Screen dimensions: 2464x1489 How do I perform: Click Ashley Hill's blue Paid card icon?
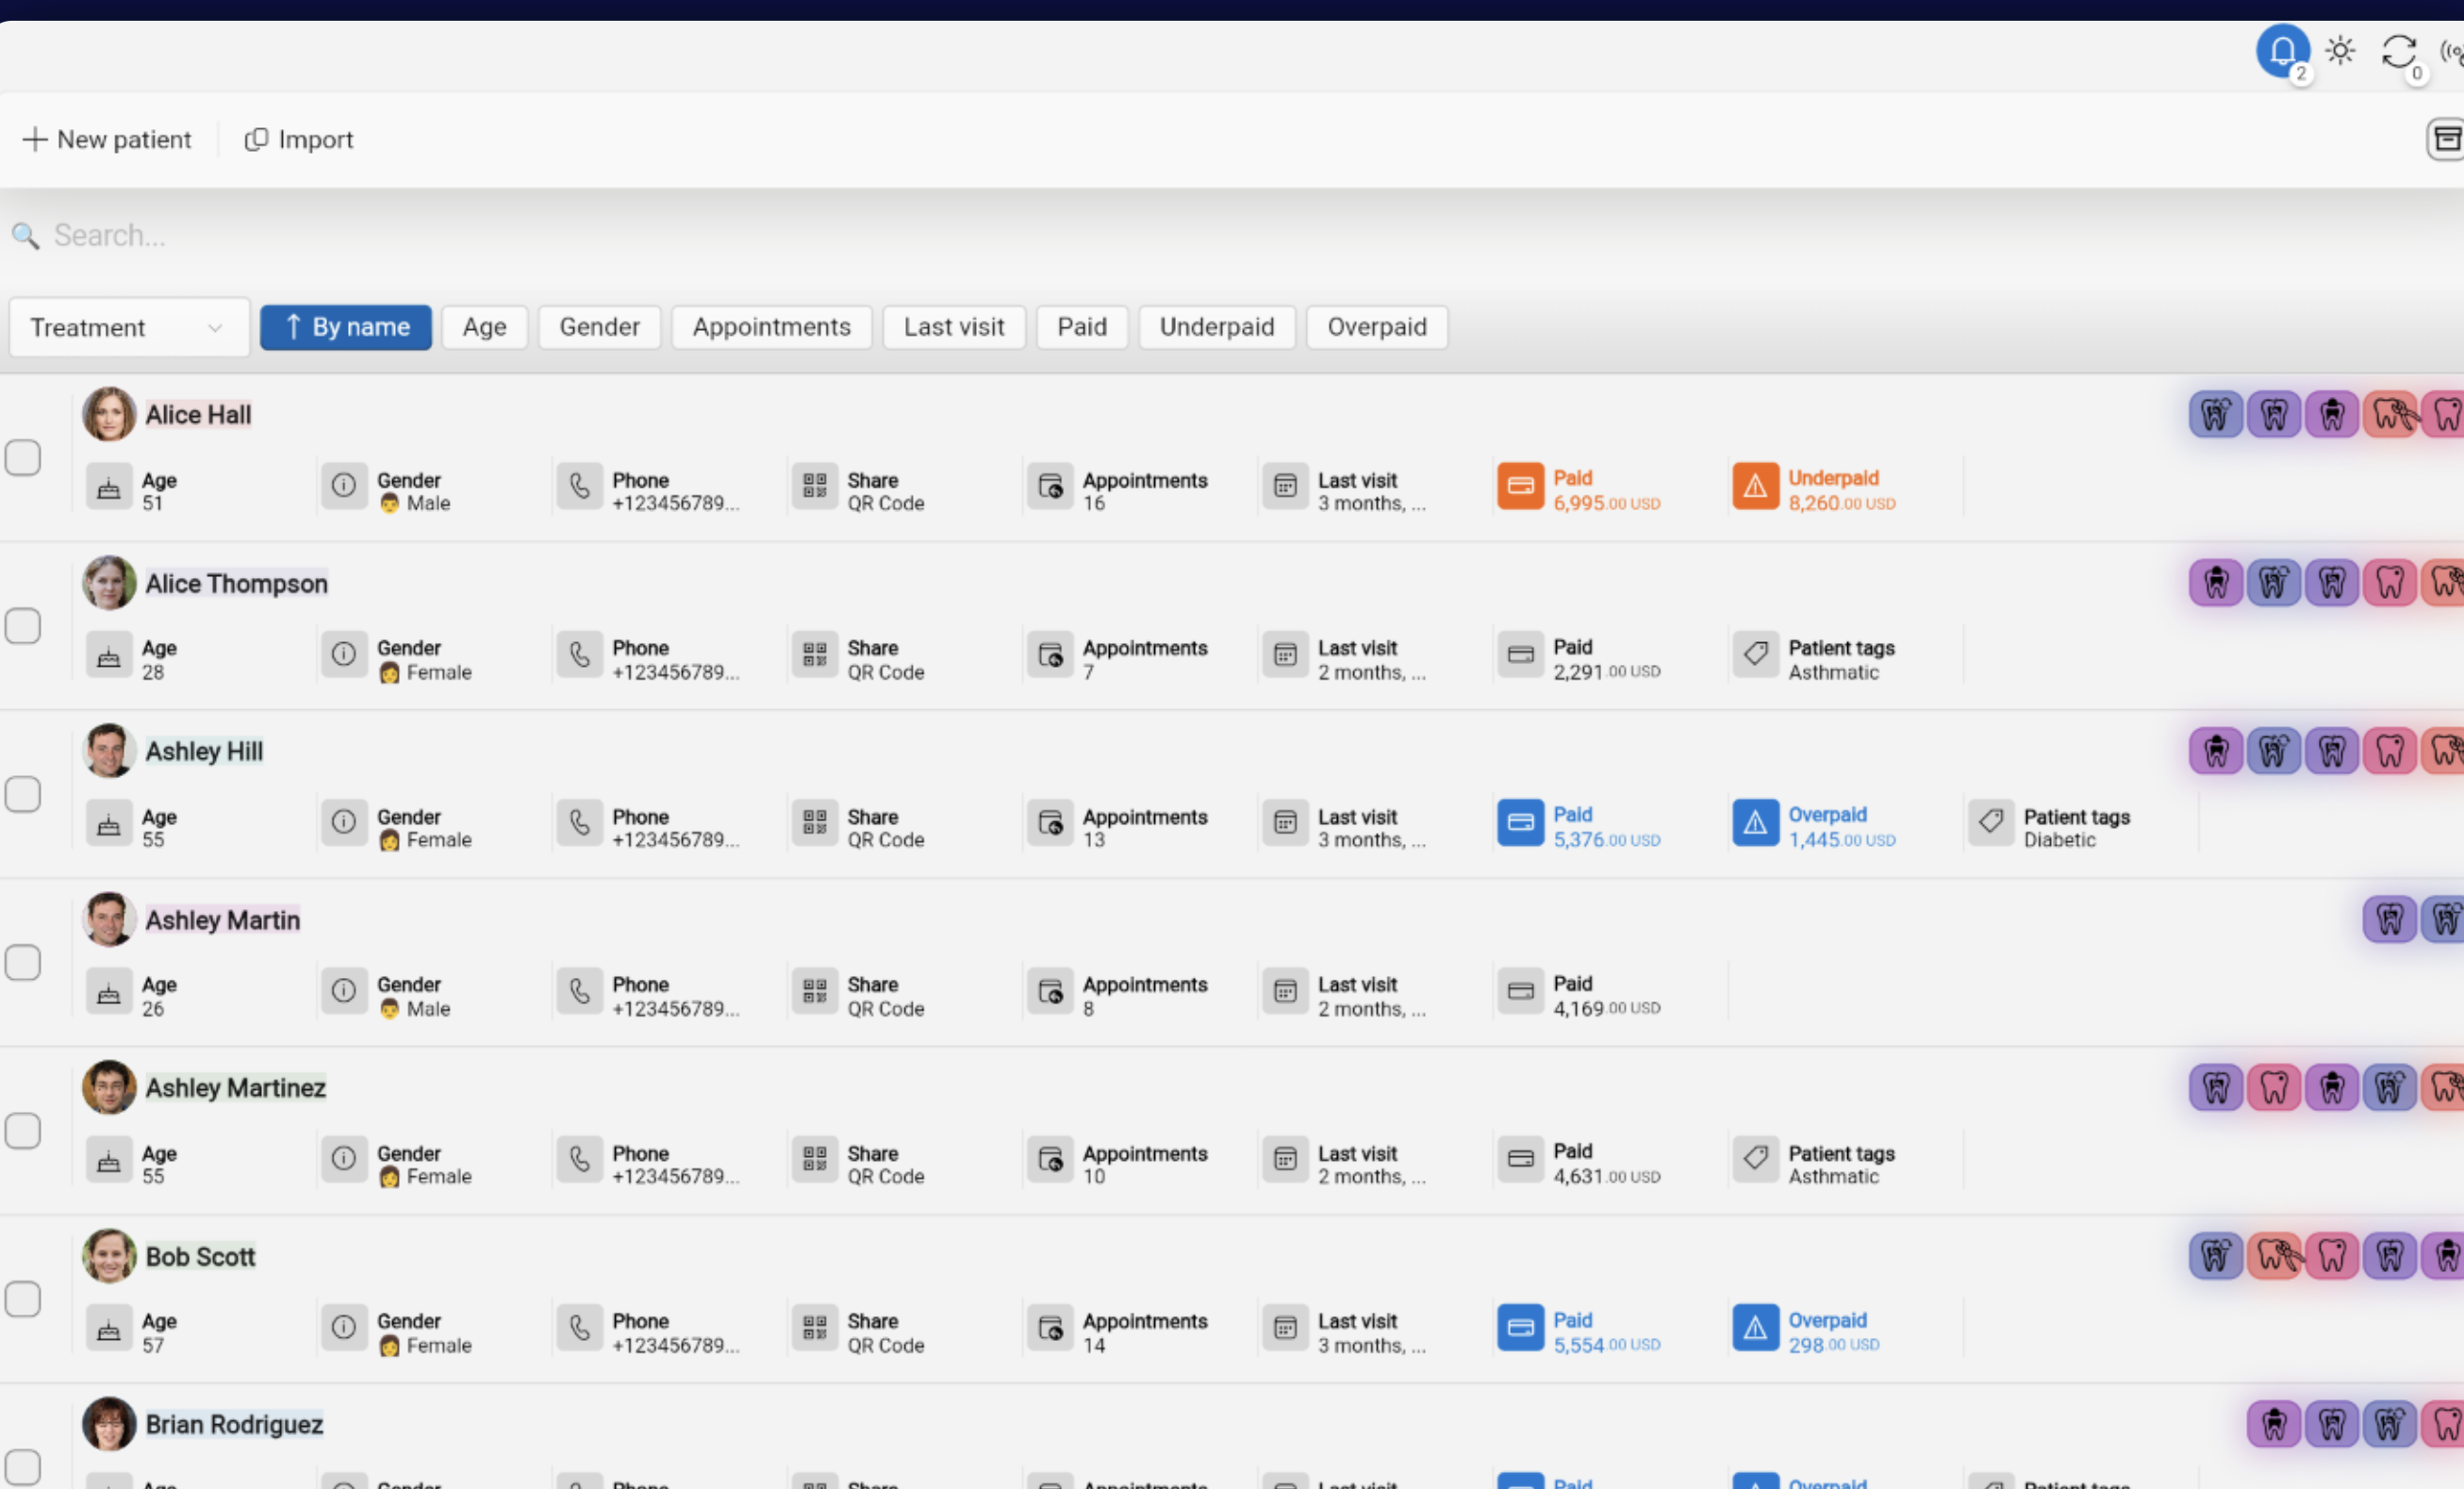click(x=1520, y=823)
